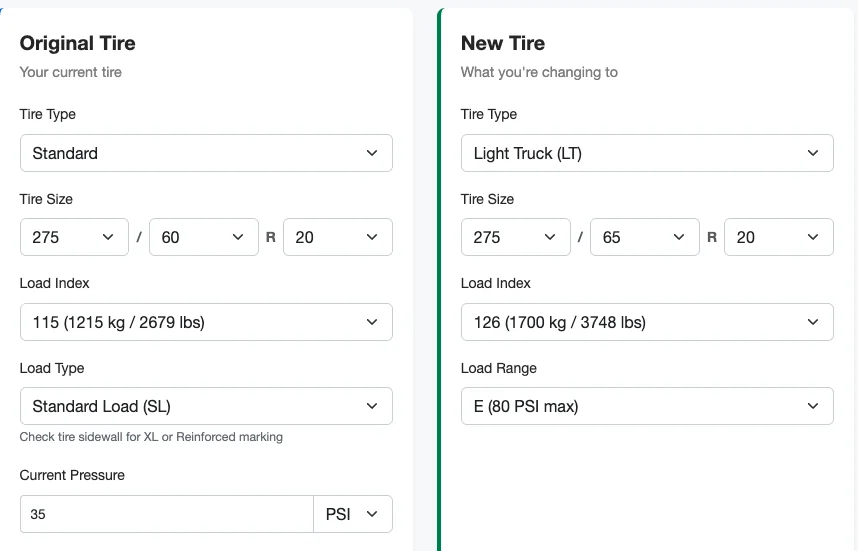Screen dimensions: 858x551
Task: Change the PSI pressure unit selector
Action: (353, 514)
